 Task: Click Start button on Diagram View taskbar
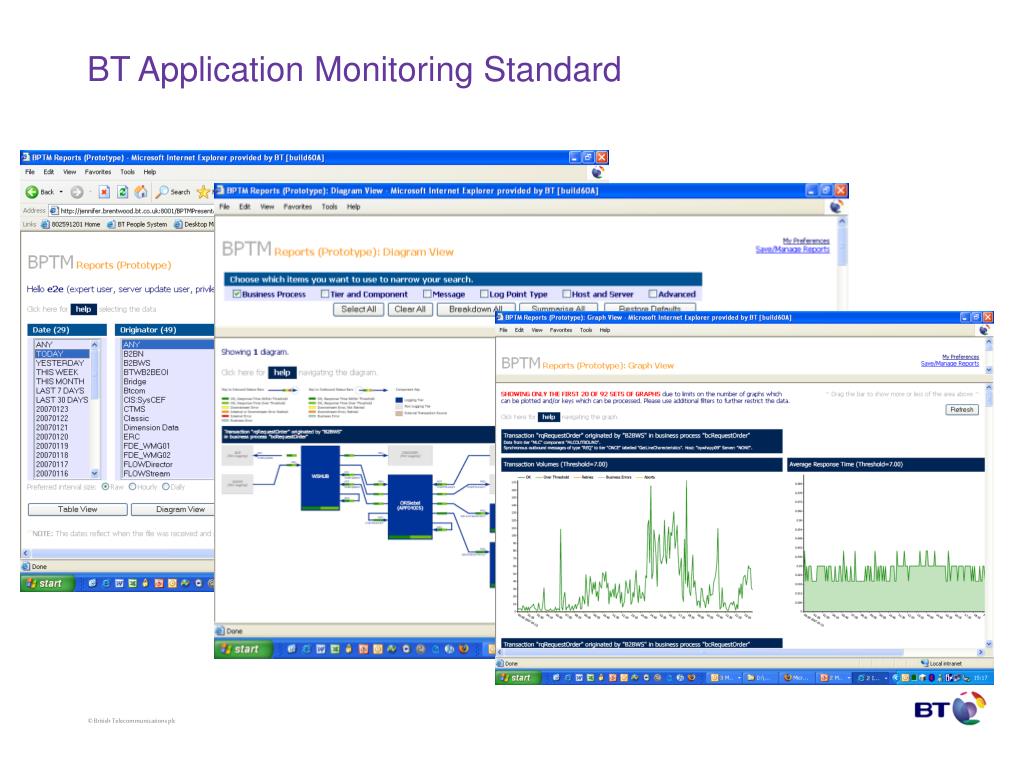(x=242, y=648)
